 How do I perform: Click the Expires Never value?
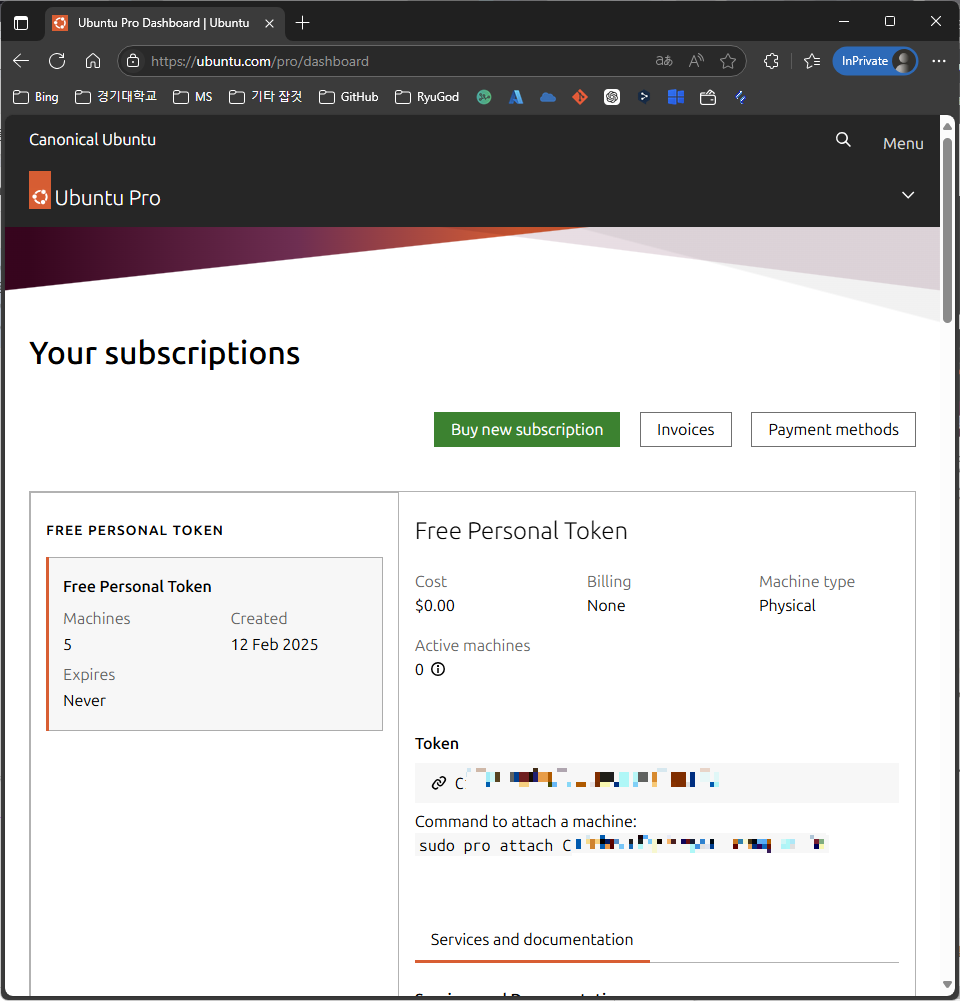point(84,701)
